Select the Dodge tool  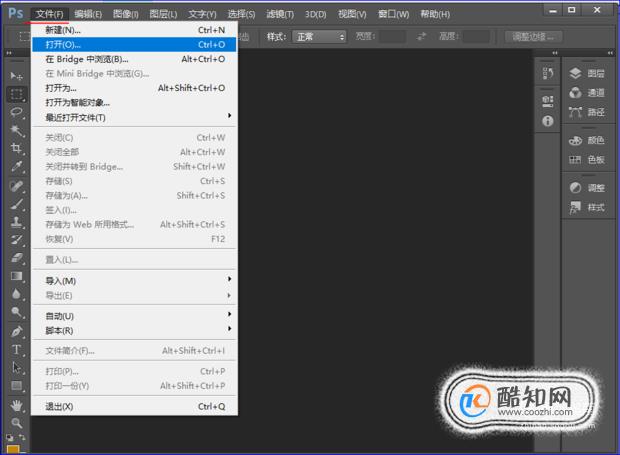[16, 312]
